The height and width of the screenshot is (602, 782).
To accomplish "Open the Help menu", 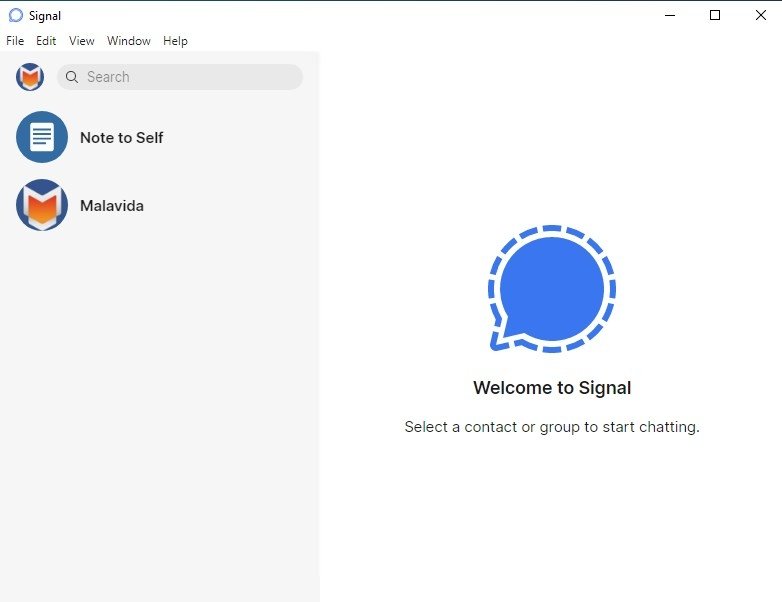I will point(175,41).
